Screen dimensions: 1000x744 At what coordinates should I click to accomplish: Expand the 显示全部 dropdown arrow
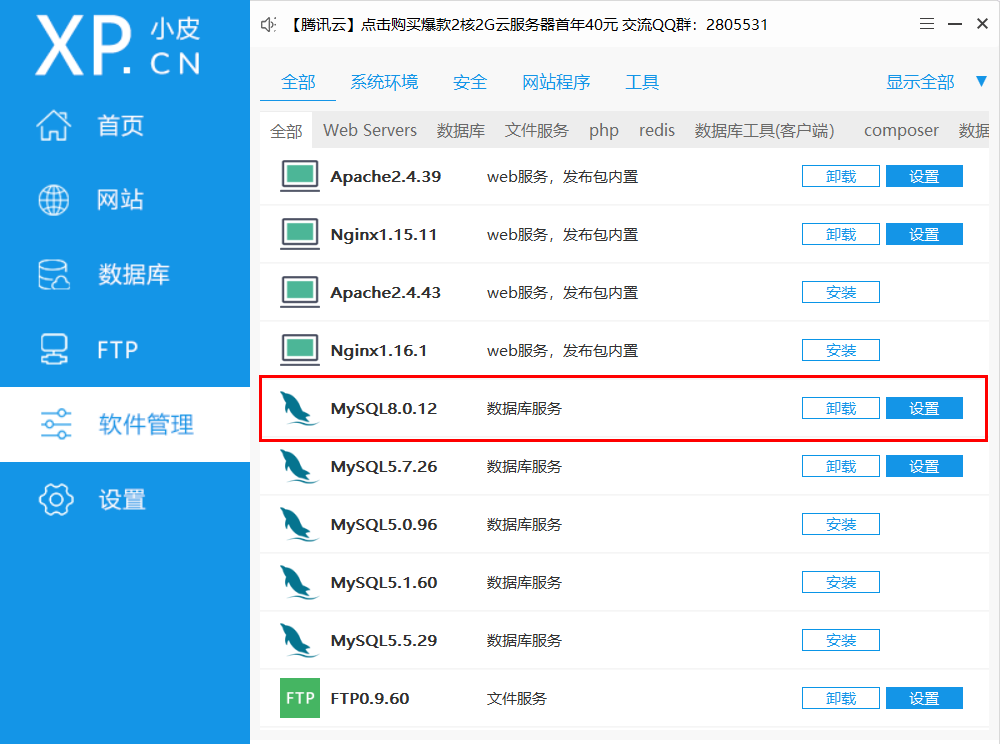point(981,82)
